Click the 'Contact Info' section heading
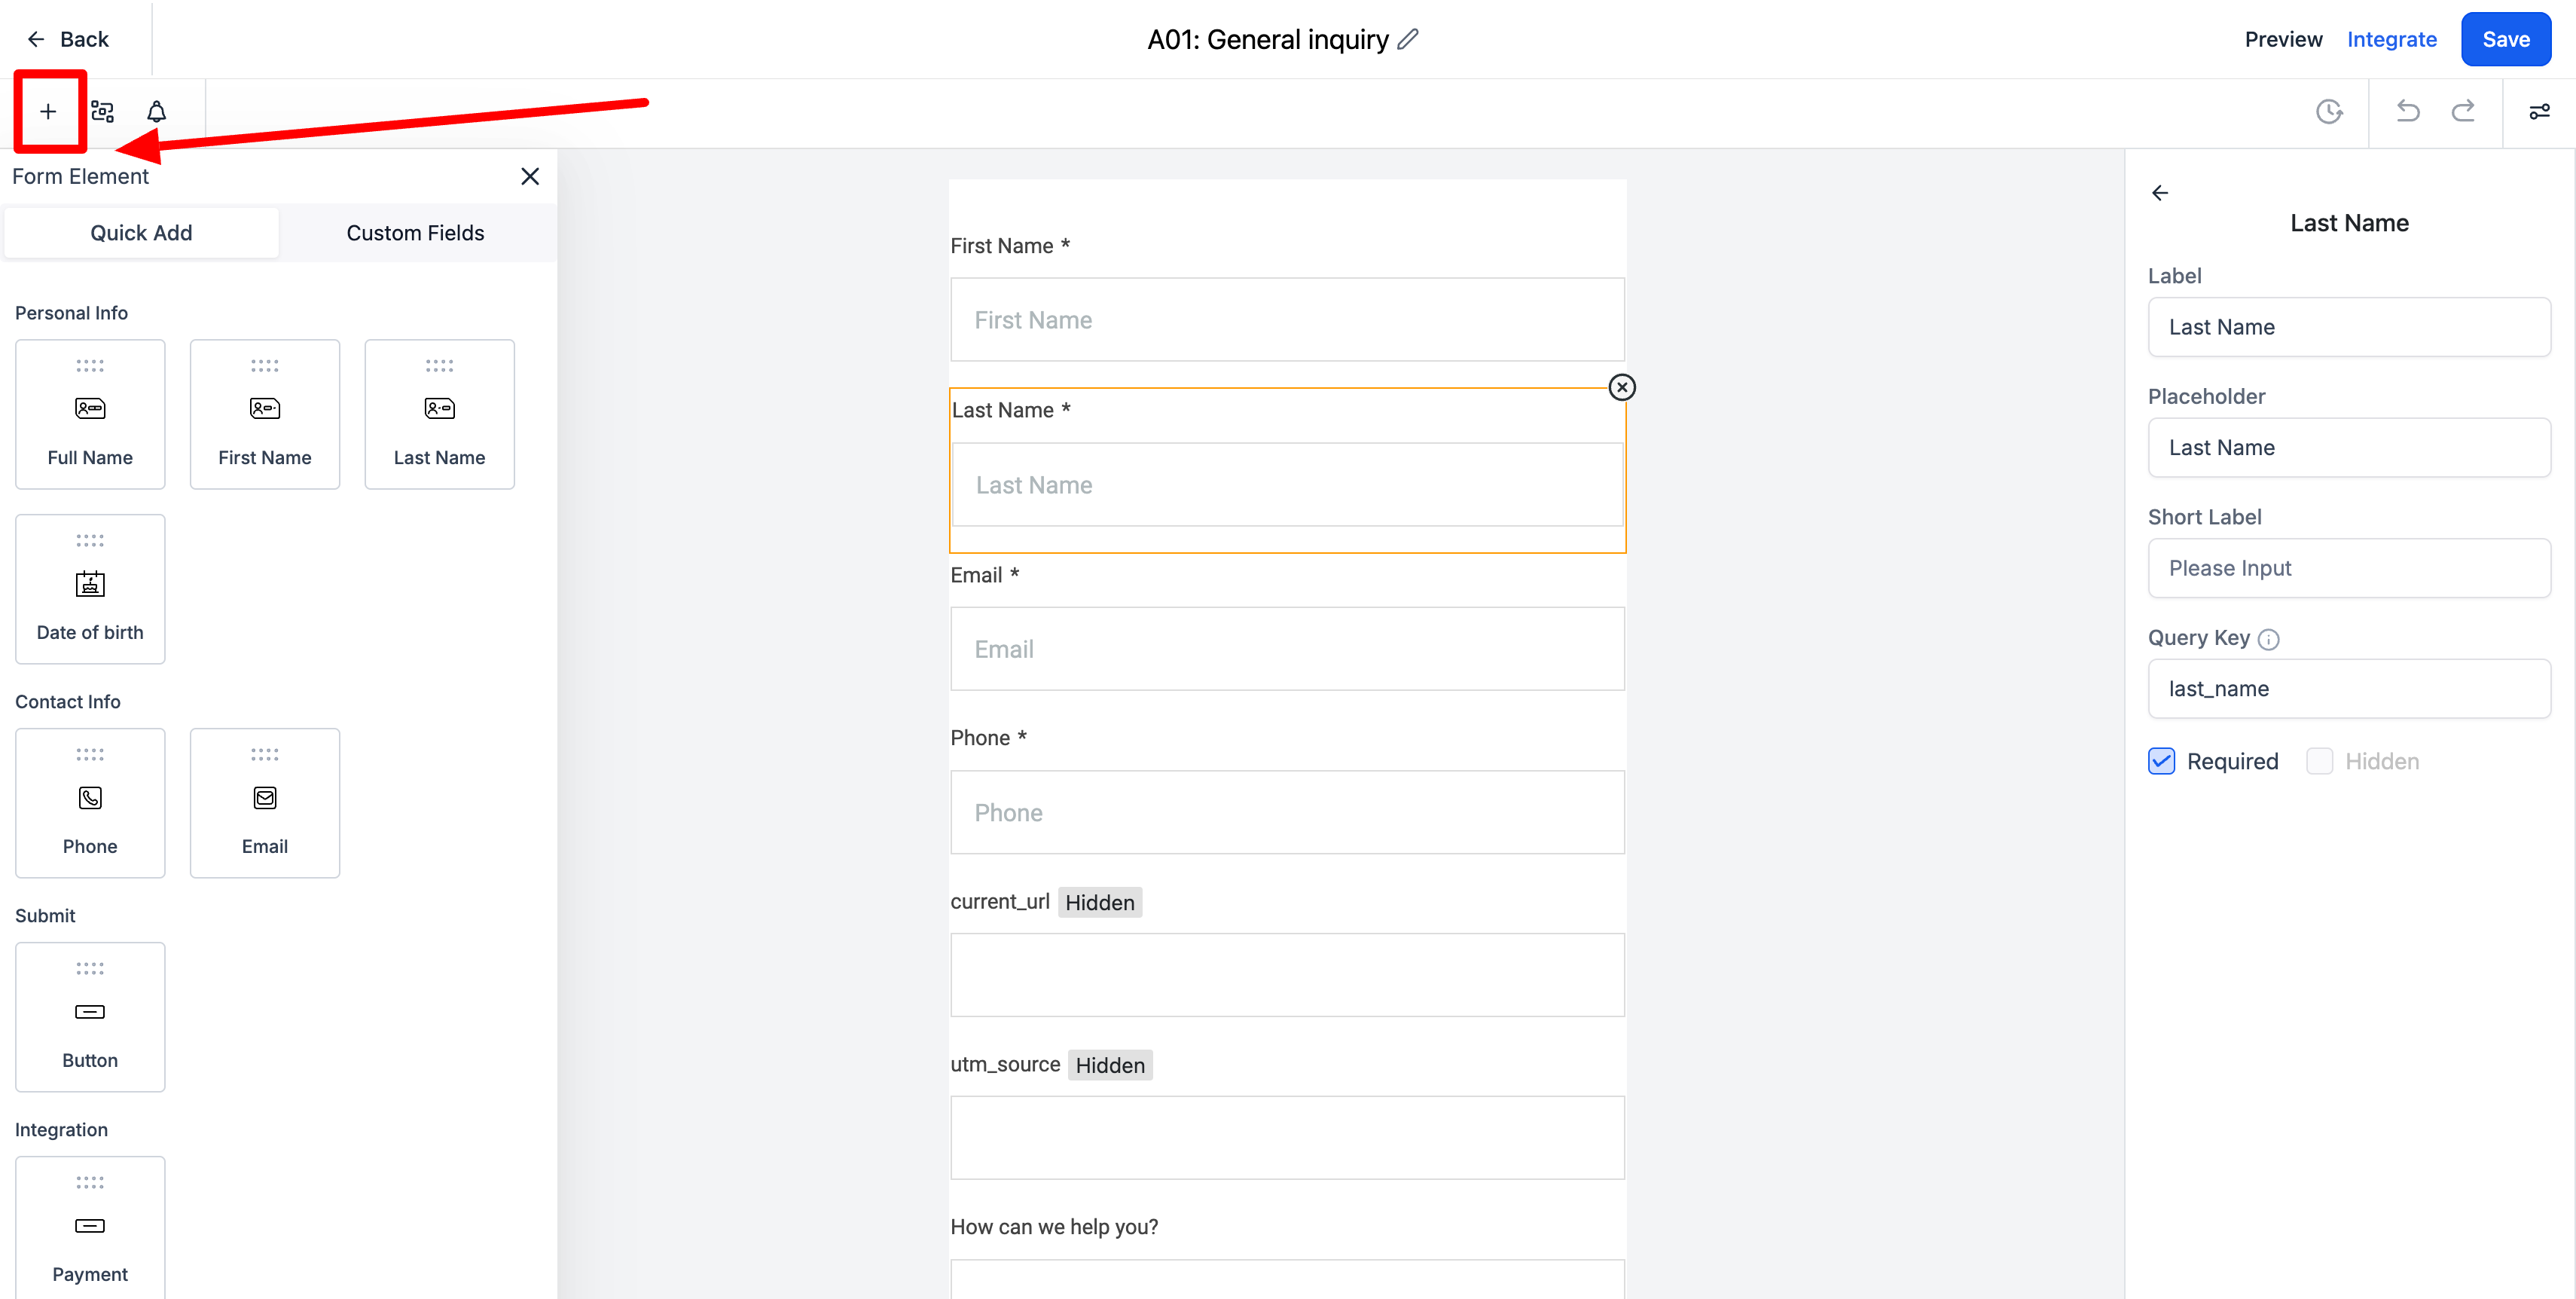The width and height of the screenshot is (2576, 1299). click(67, 702)
